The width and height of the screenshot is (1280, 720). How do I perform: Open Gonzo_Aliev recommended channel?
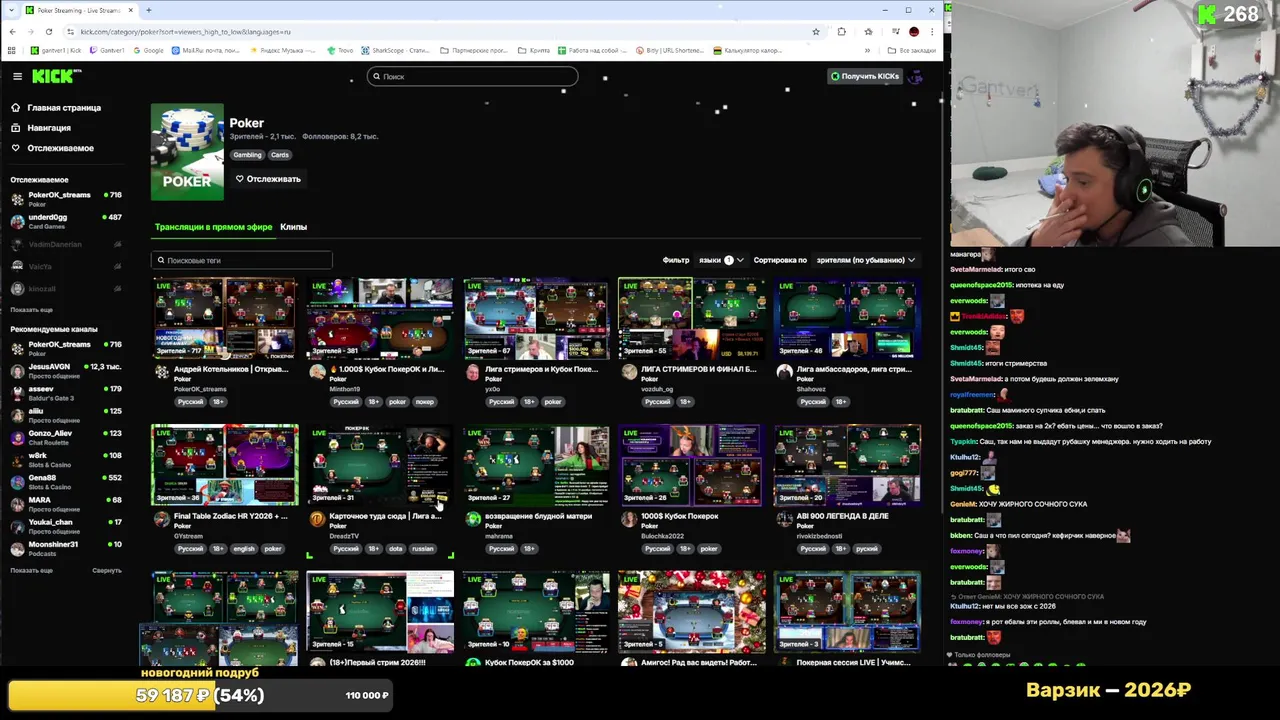click(x=65, y=437)
